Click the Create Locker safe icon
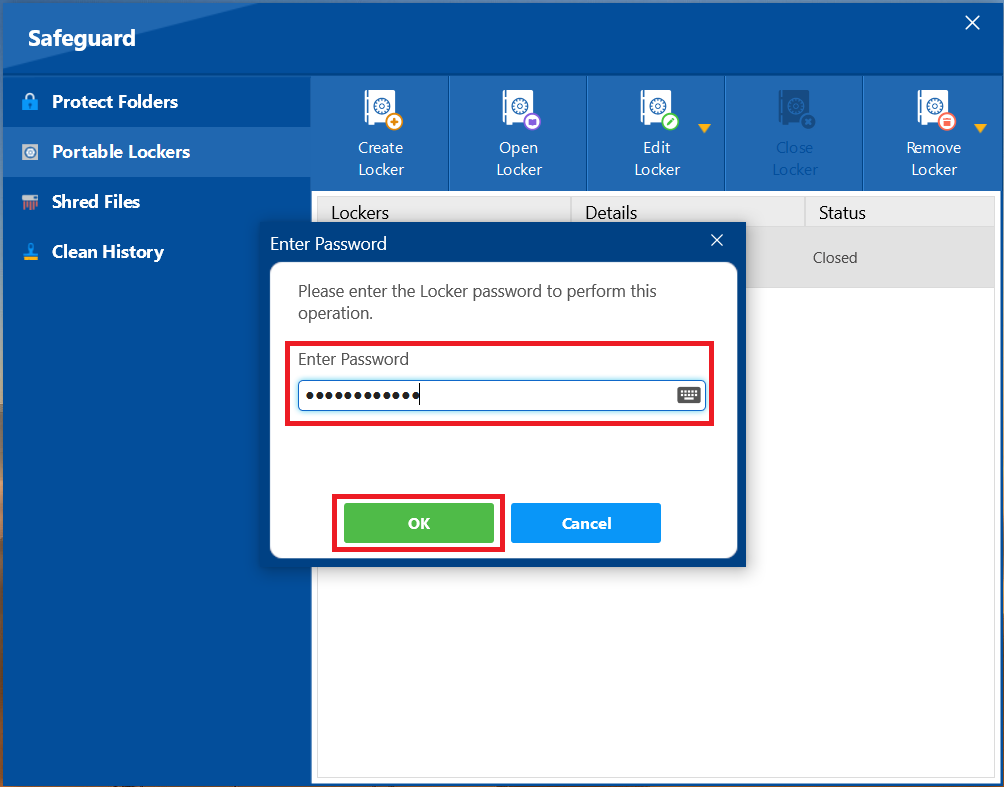This screenshot has width=1004, height=787. pyautogui.click(x=382, y=110)
